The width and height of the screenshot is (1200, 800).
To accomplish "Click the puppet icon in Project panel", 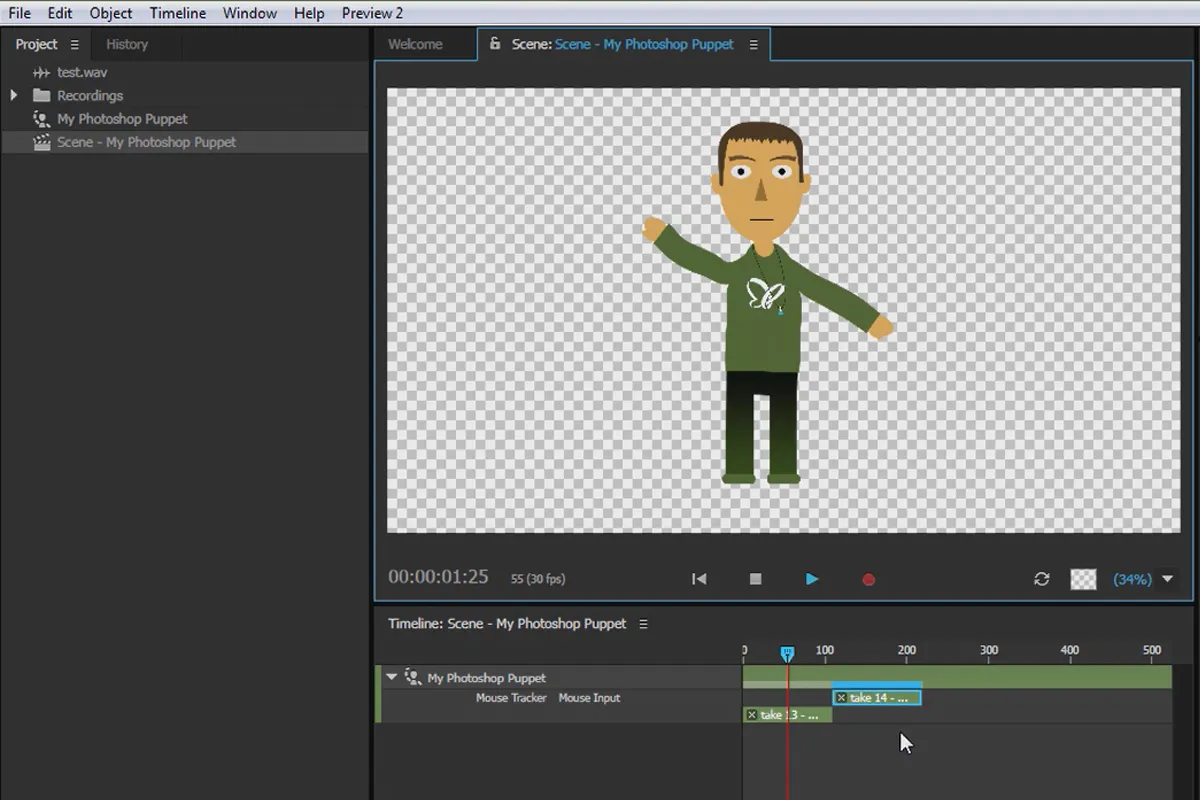I will tap(41, 118).
